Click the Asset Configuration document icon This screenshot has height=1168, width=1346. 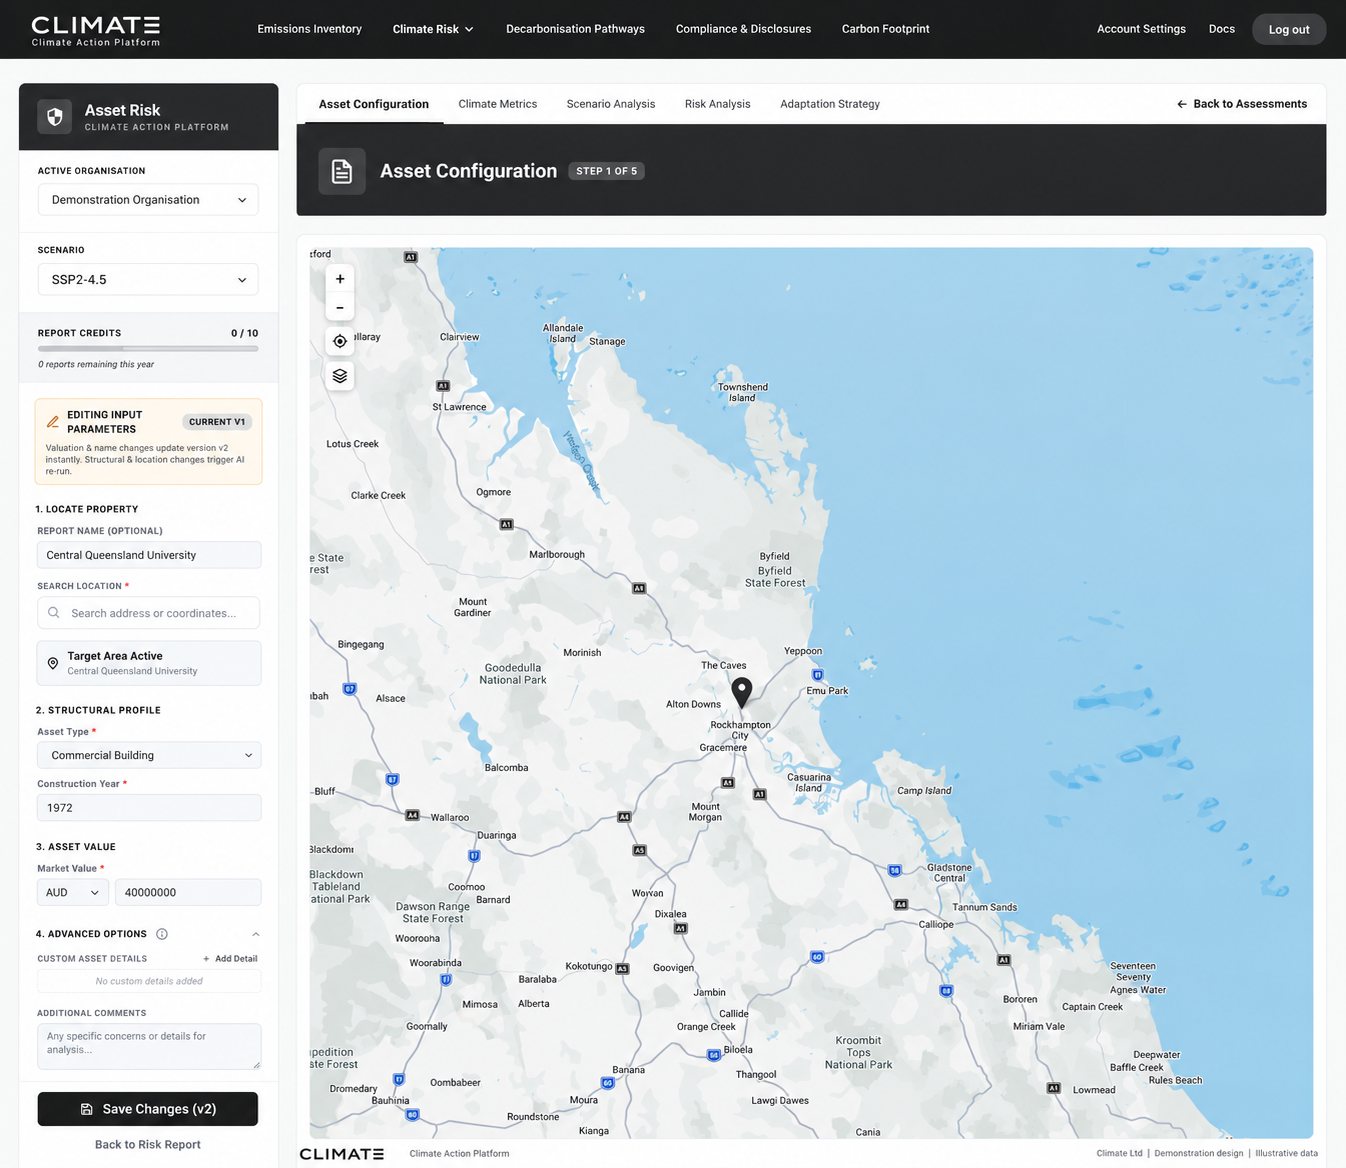point(342,171)
